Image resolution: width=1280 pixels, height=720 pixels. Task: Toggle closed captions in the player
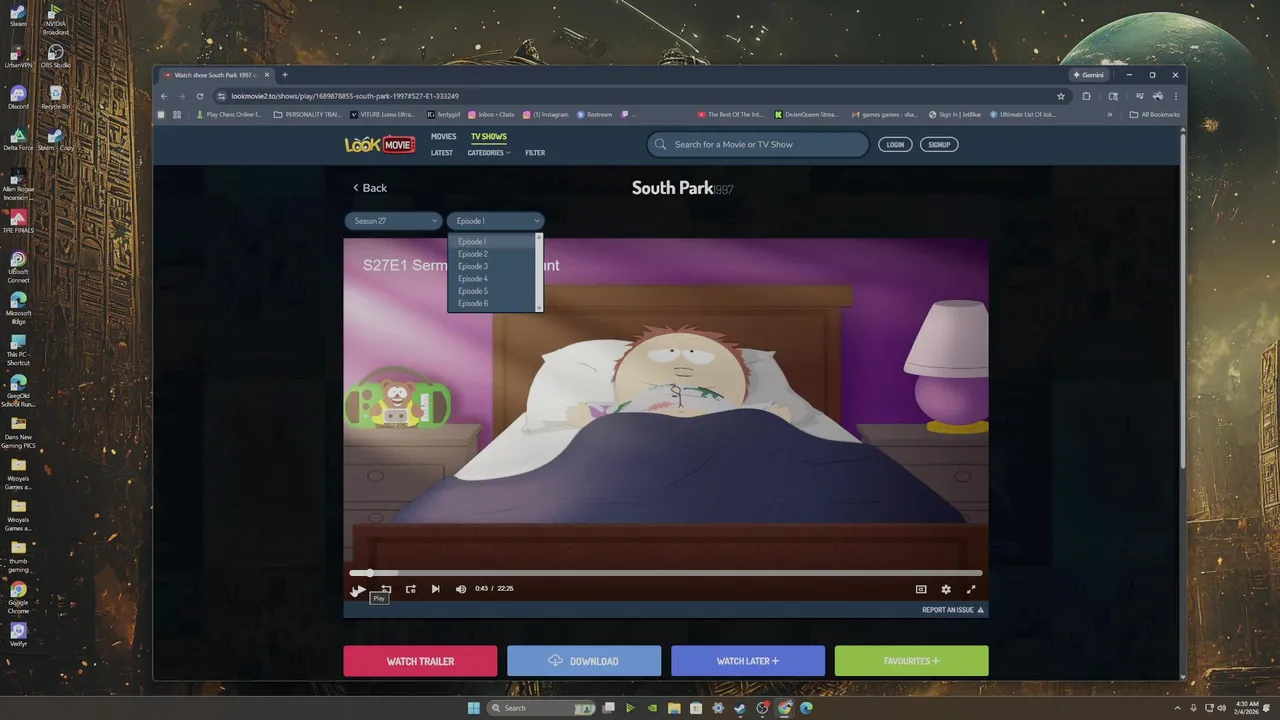921,589
